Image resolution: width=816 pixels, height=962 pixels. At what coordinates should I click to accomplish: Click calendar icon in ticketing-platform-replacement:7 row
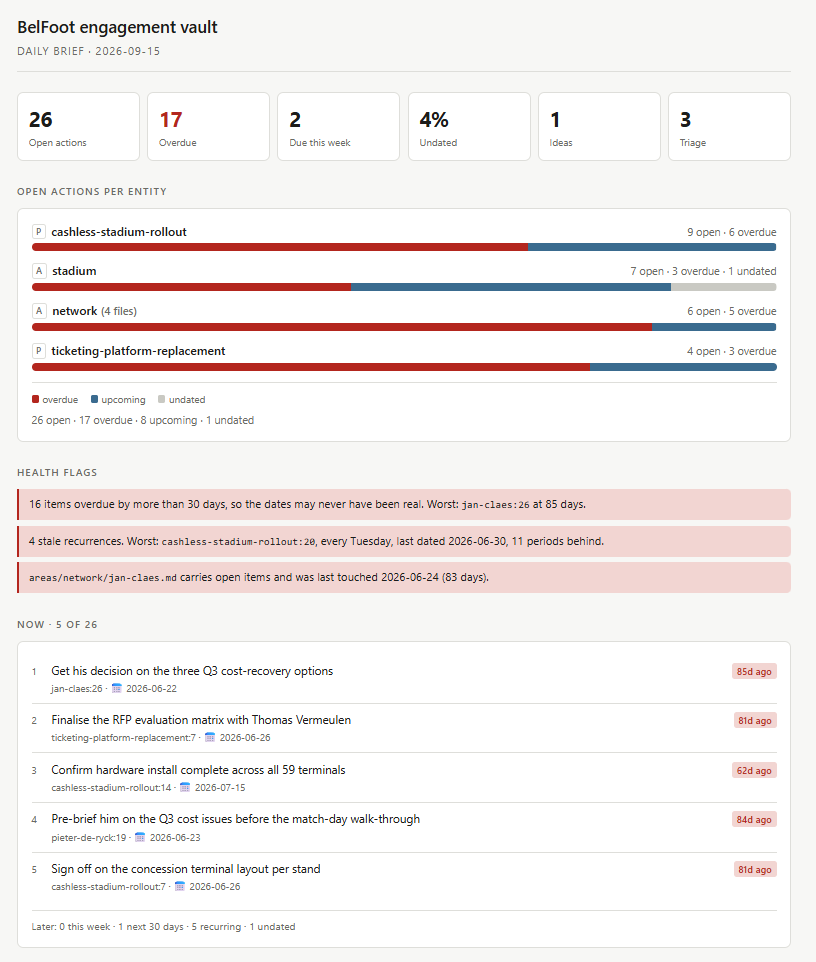(210, 737)
